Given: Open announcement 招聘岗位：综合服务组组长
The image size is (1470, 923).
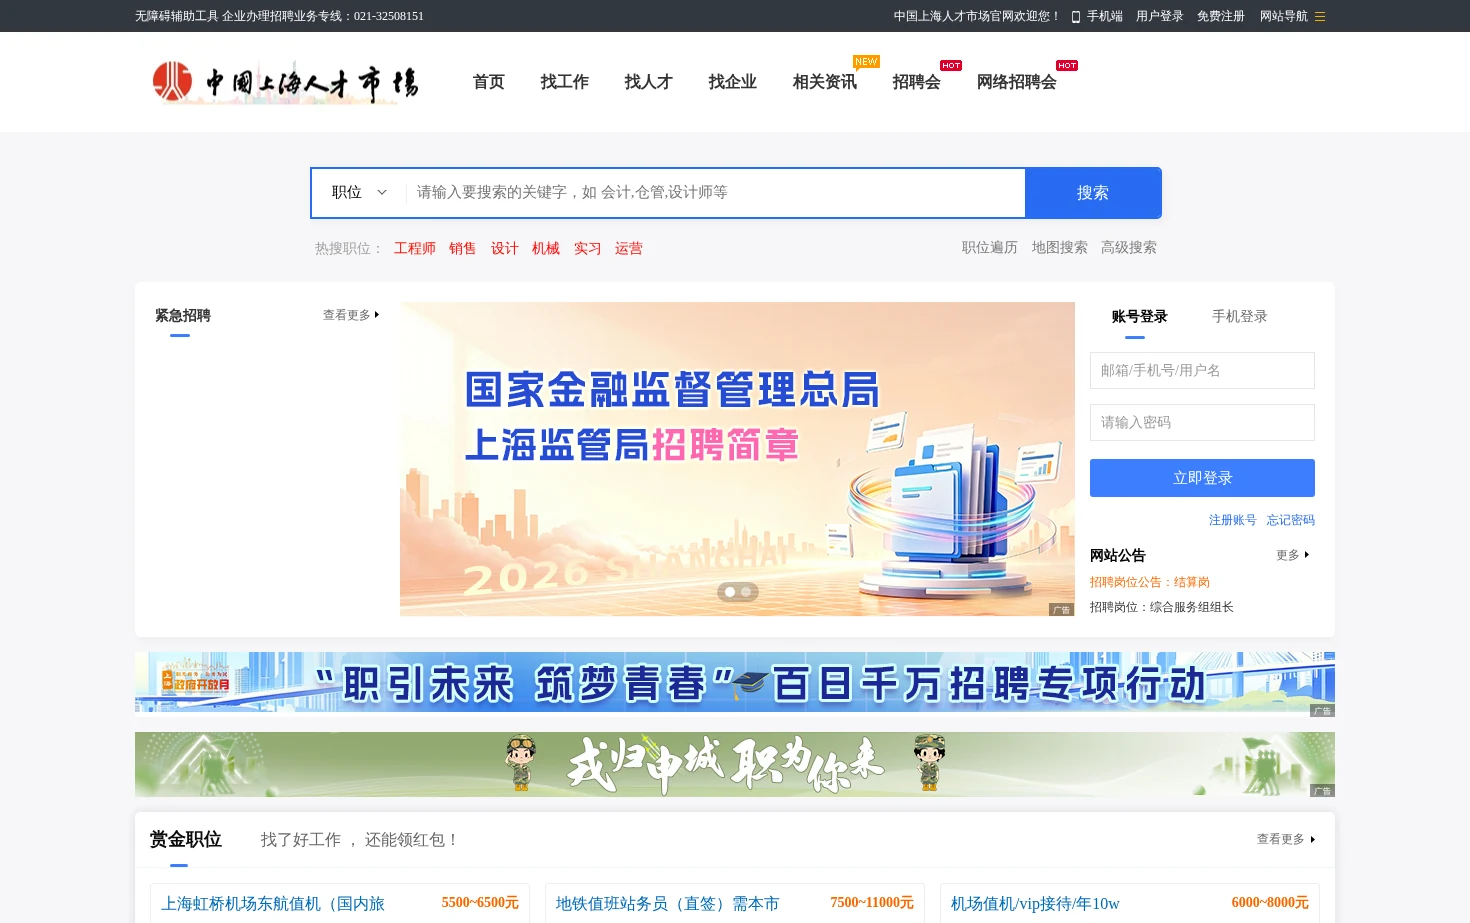Looking at the screenshot, I should (x=1162, y=607).
